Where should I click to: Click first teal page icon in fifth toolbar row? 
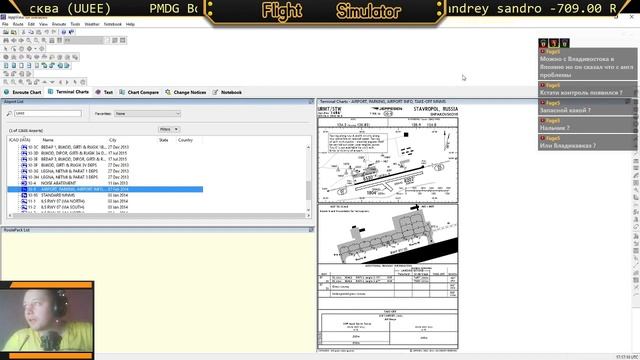(6, 65)
